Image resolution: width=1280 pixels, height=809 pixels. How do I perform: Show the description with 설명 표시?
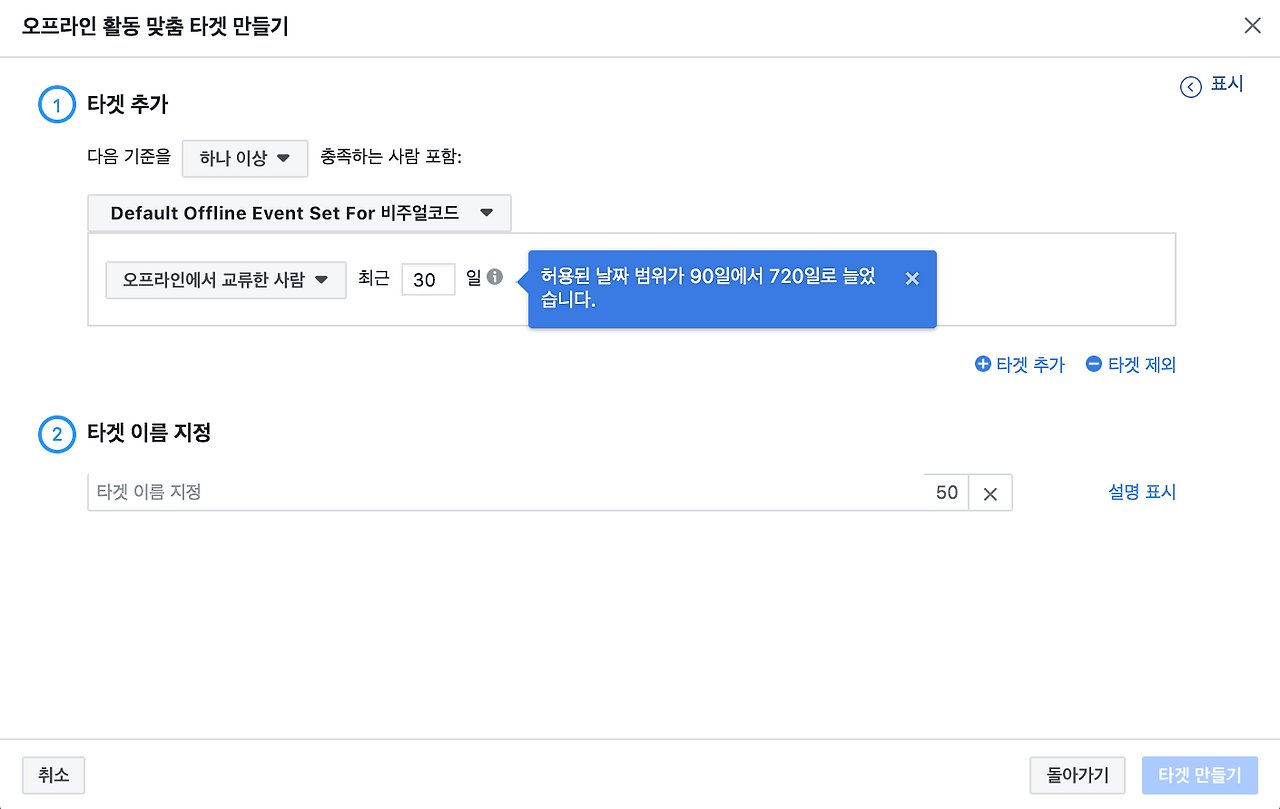[1141, 491]
